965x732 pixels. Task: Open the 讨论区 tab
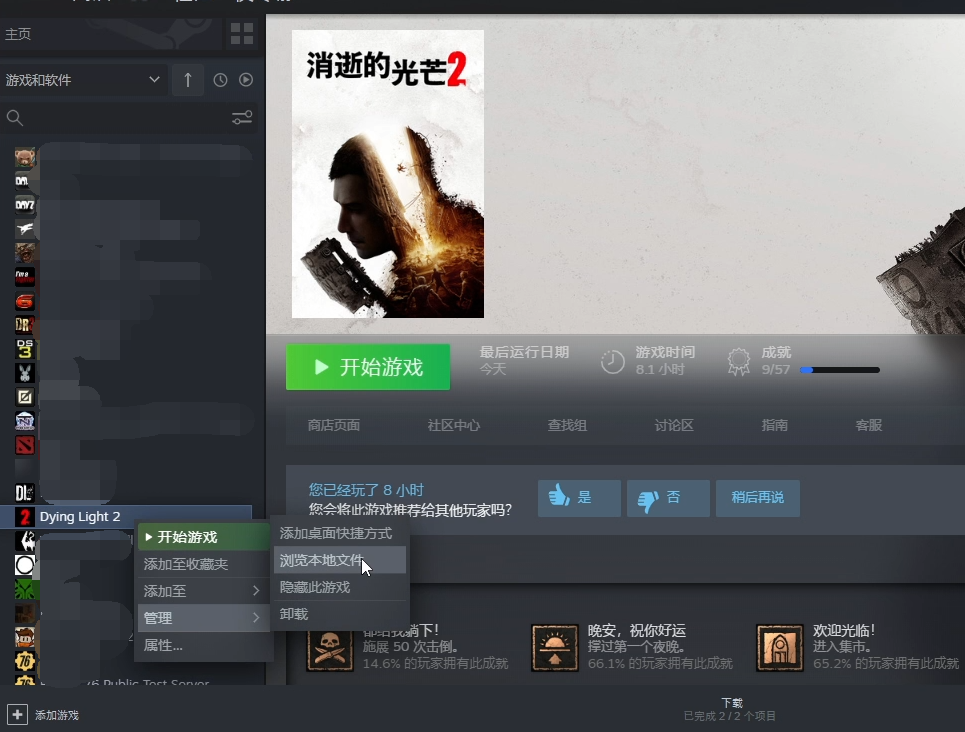(674, 425)
